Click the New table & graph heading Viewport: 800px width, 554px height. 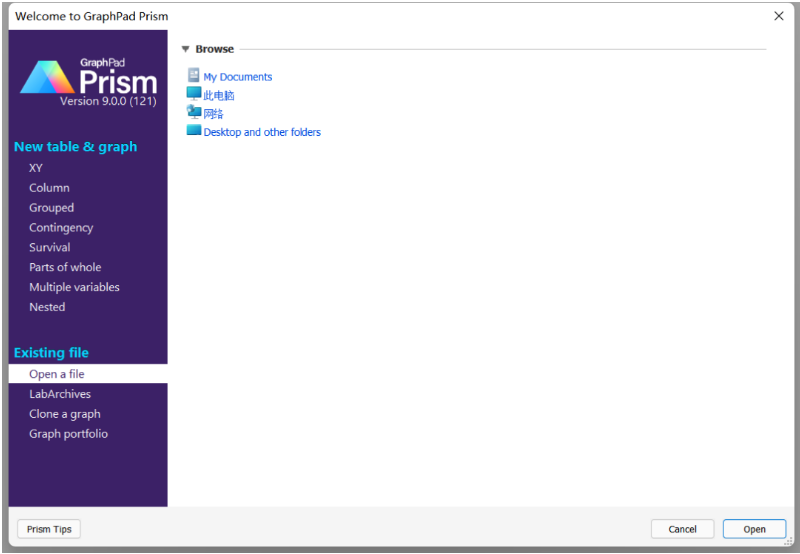tap(76, 146)
